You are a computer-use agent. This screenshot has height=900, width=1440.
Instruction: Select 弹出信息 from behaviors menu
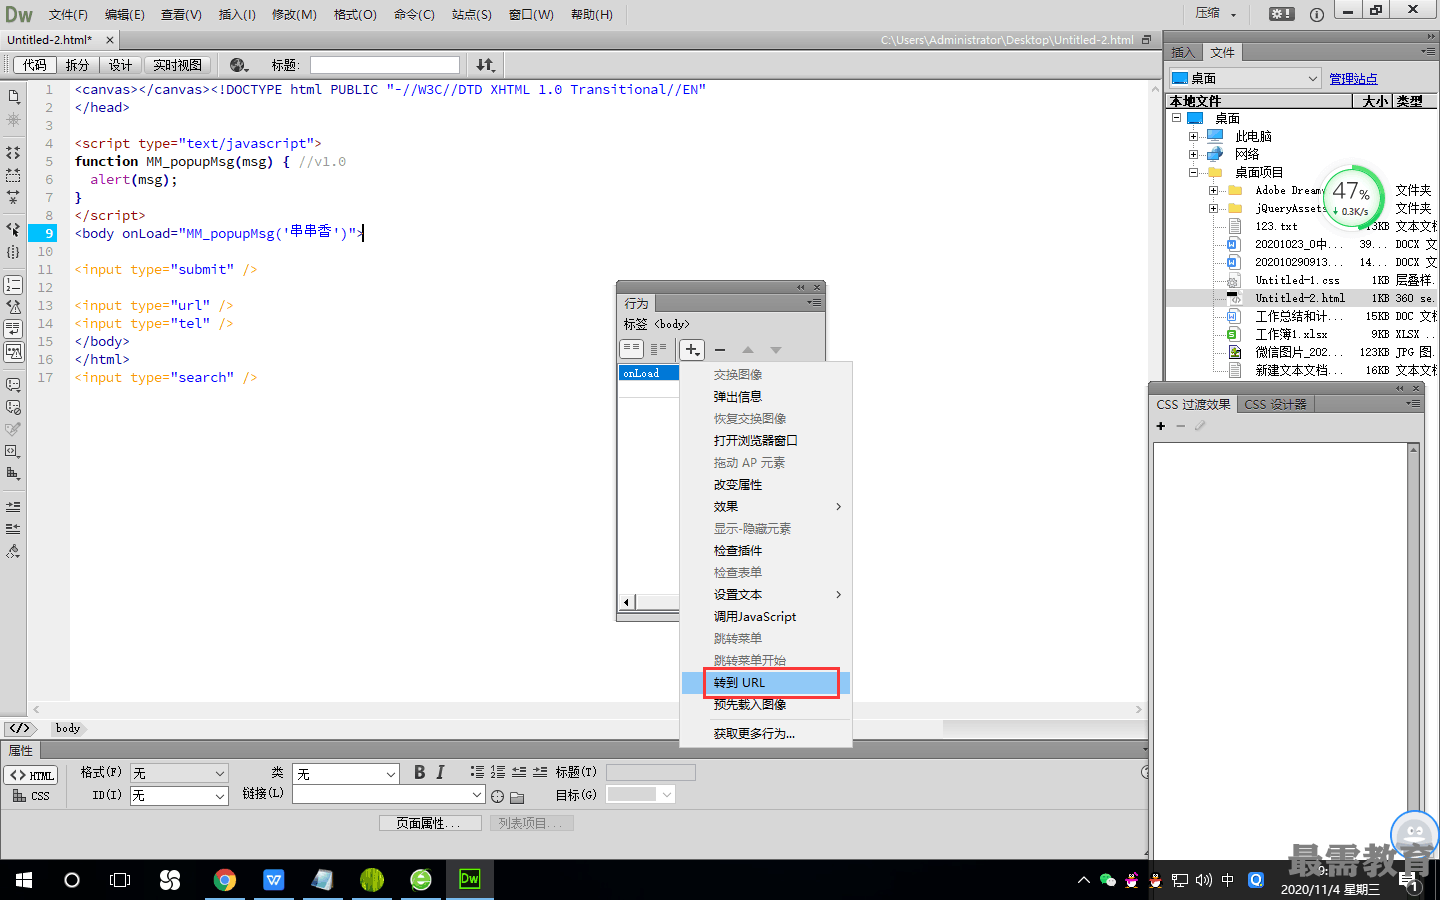coord(766,397)
